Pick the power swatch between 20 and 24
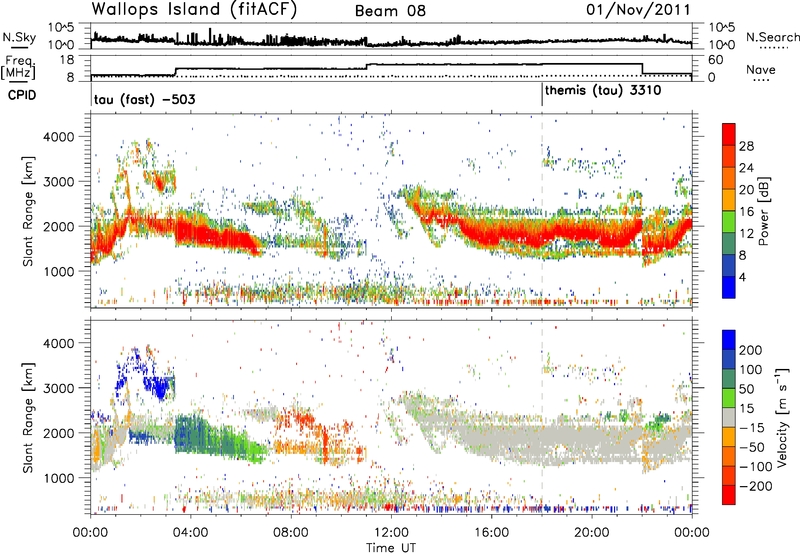The image size is (800, 554). pyautogui.click(x=729, y=178)
